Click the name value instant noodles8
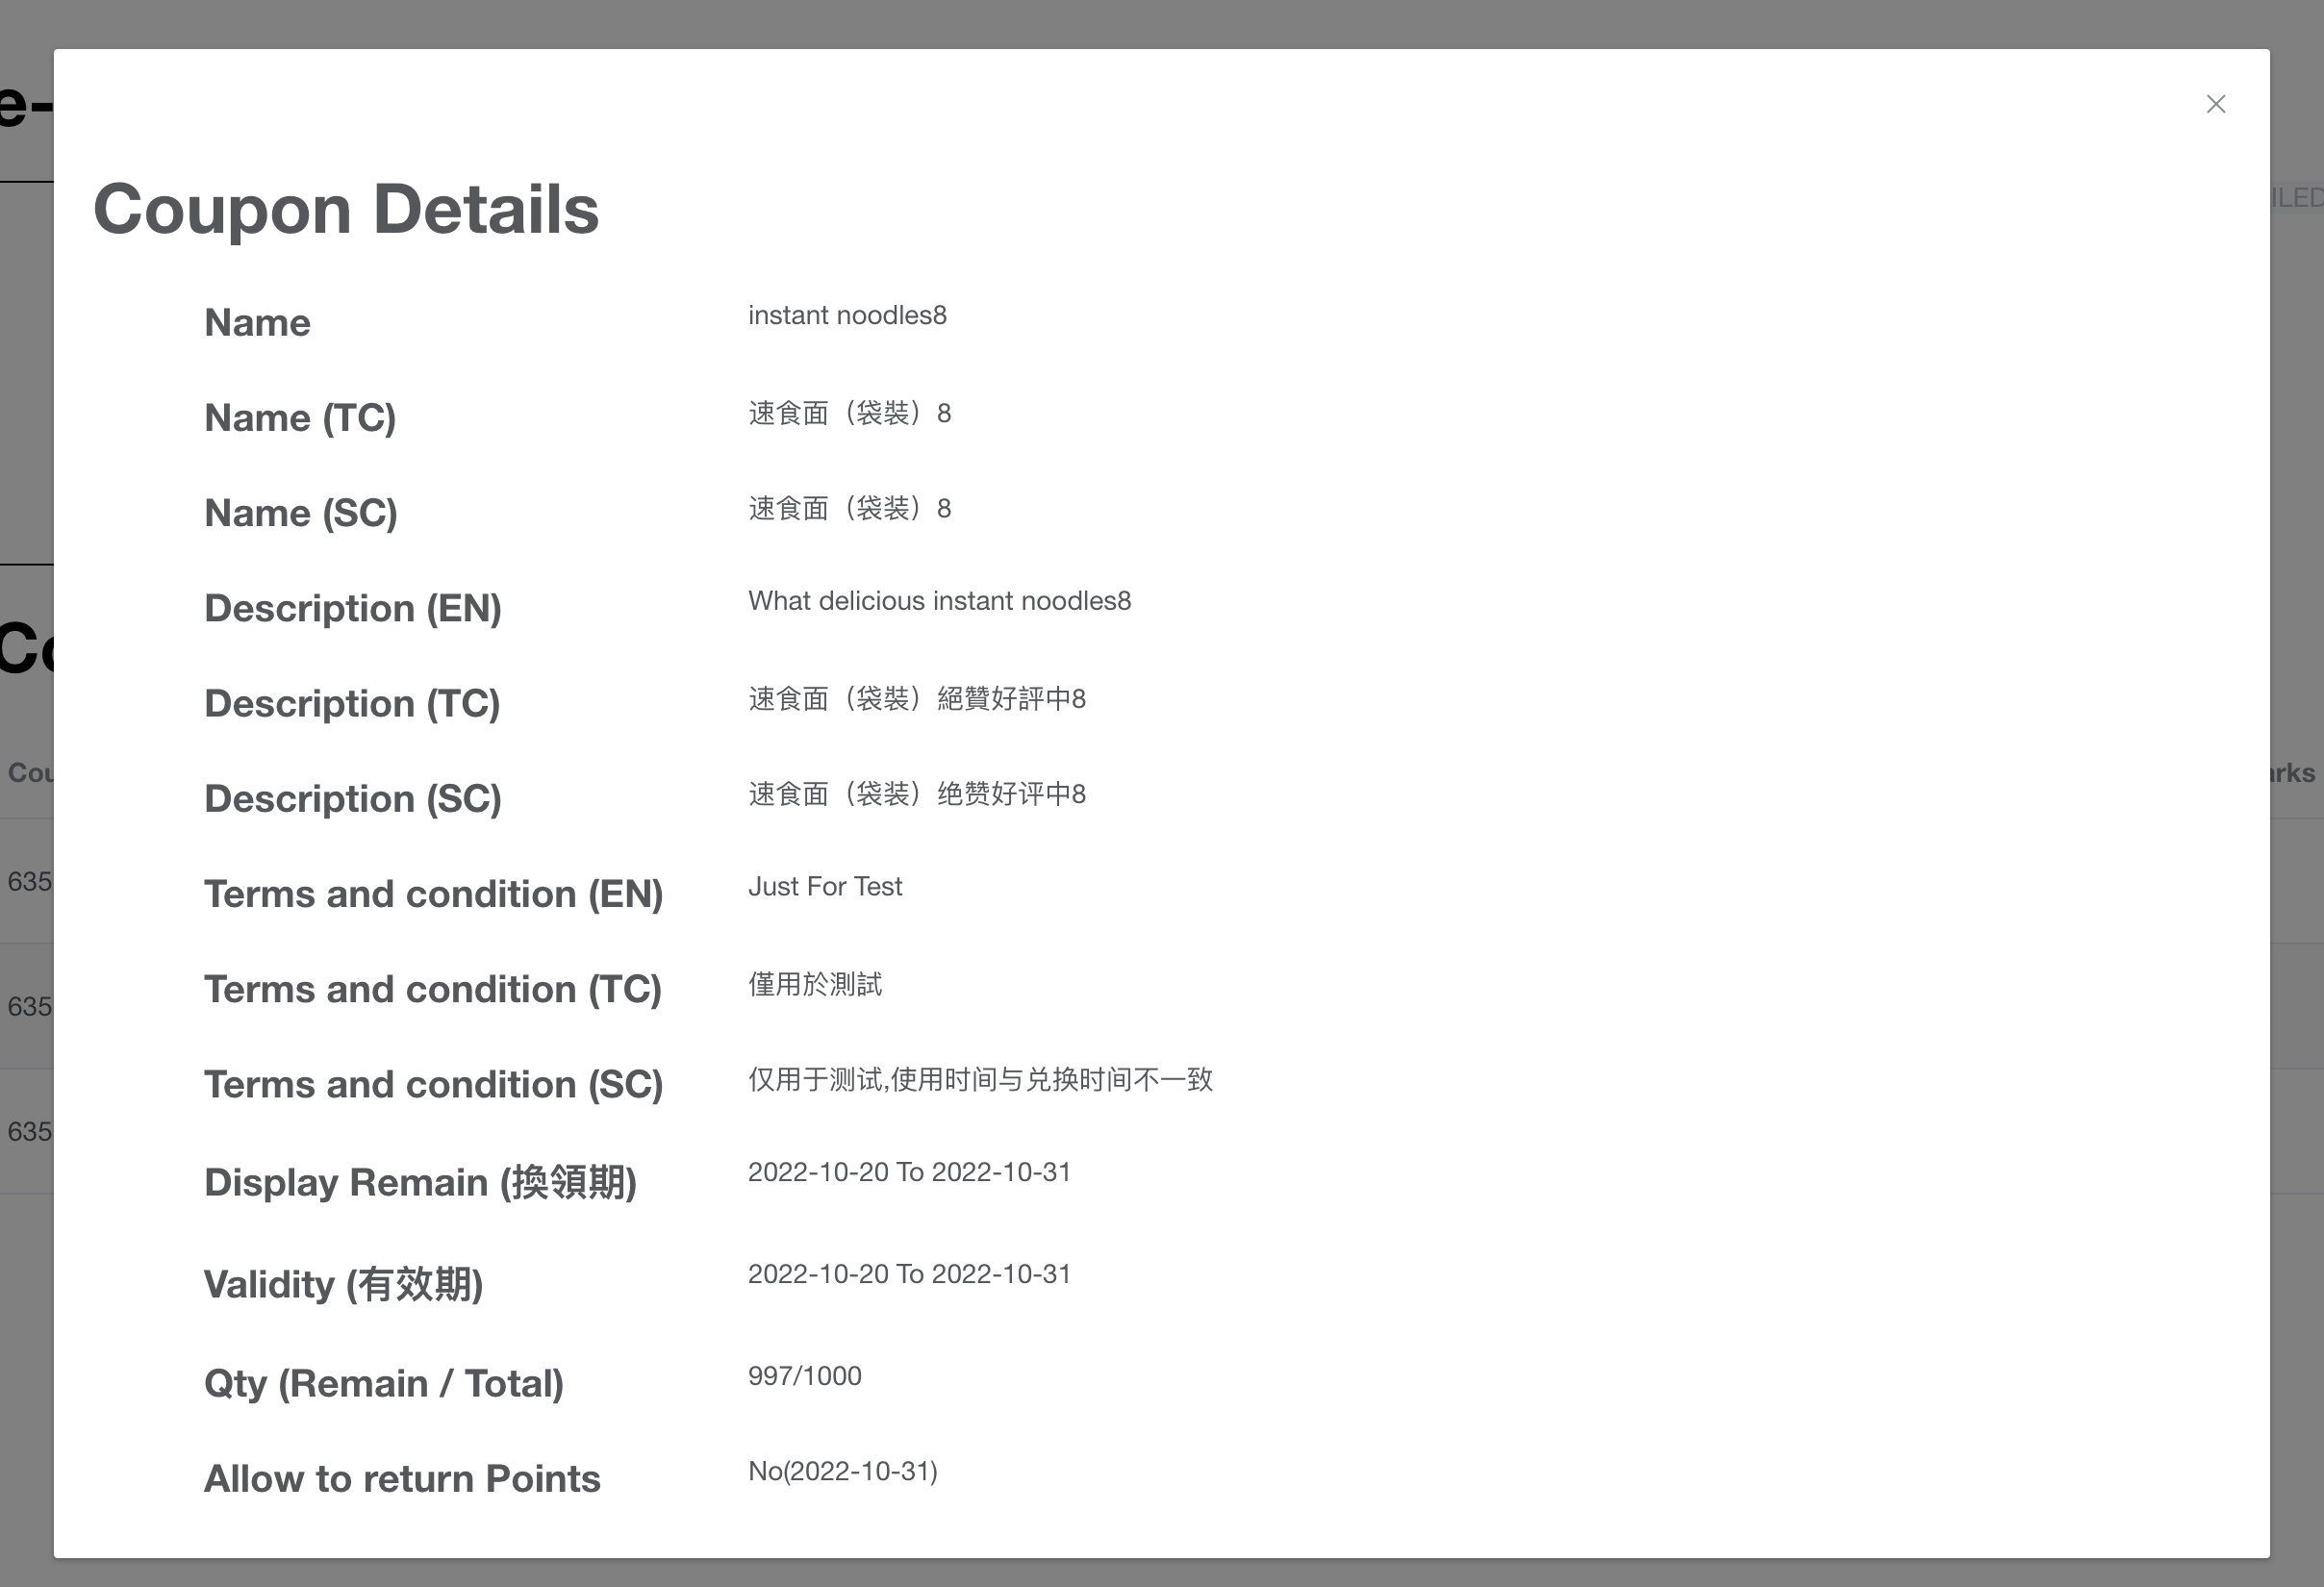2324x1587 pixels. pos(847,315)
